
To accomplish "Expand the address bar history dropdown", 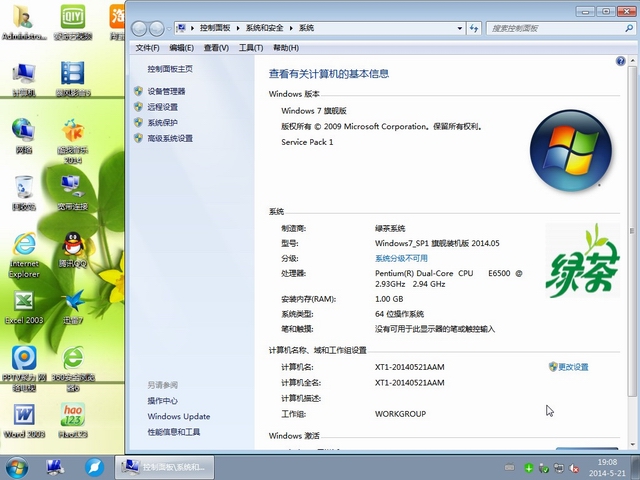I will click(460, 28).
